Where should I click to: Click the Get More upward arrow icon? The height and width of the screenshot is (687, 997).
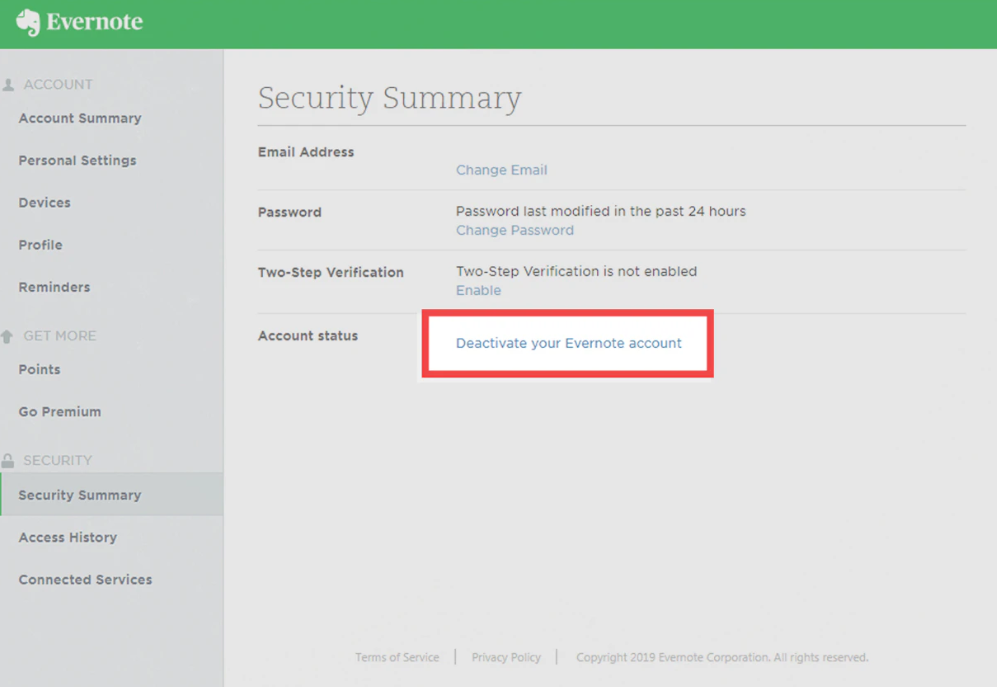[x=7, y=337]
